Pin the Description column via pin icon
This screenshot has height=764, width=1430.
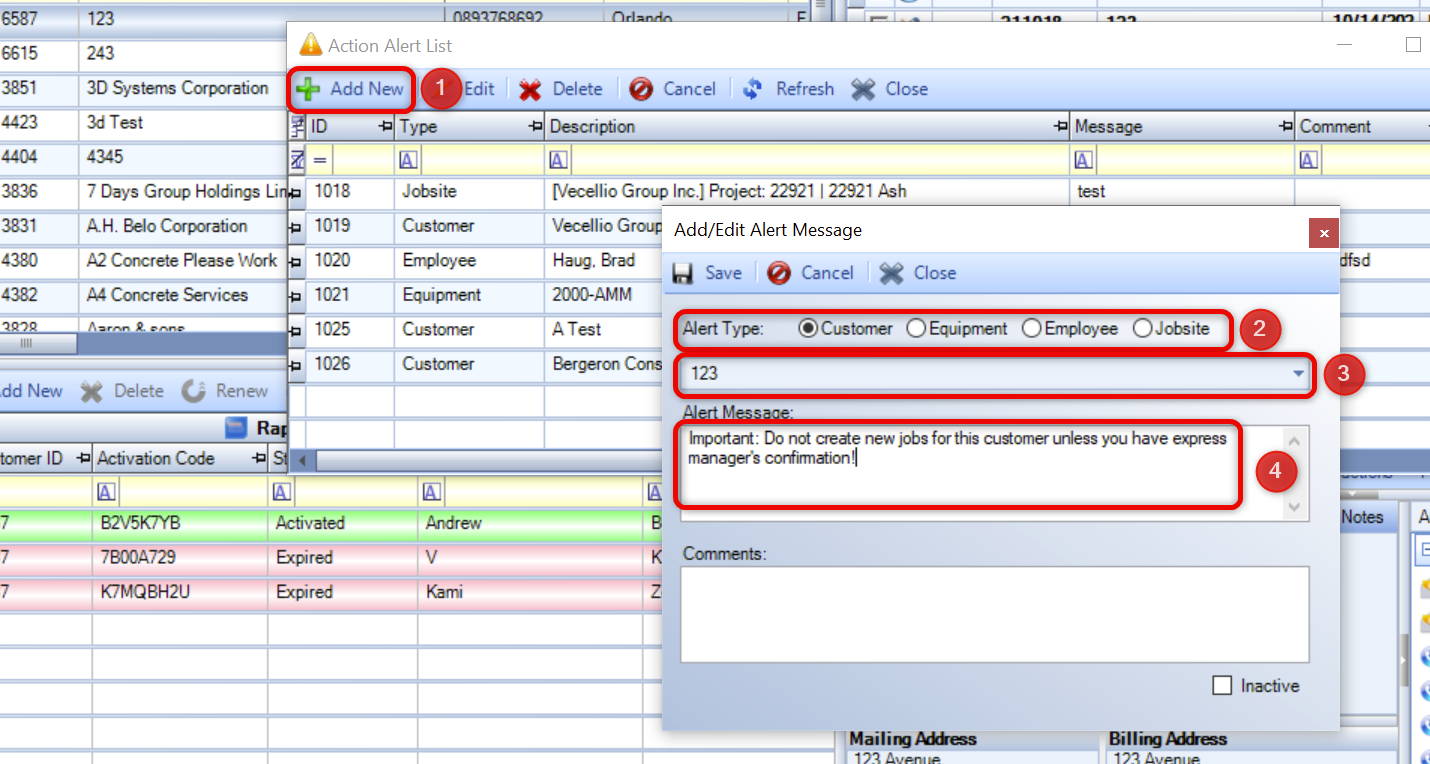(1061, 127)
